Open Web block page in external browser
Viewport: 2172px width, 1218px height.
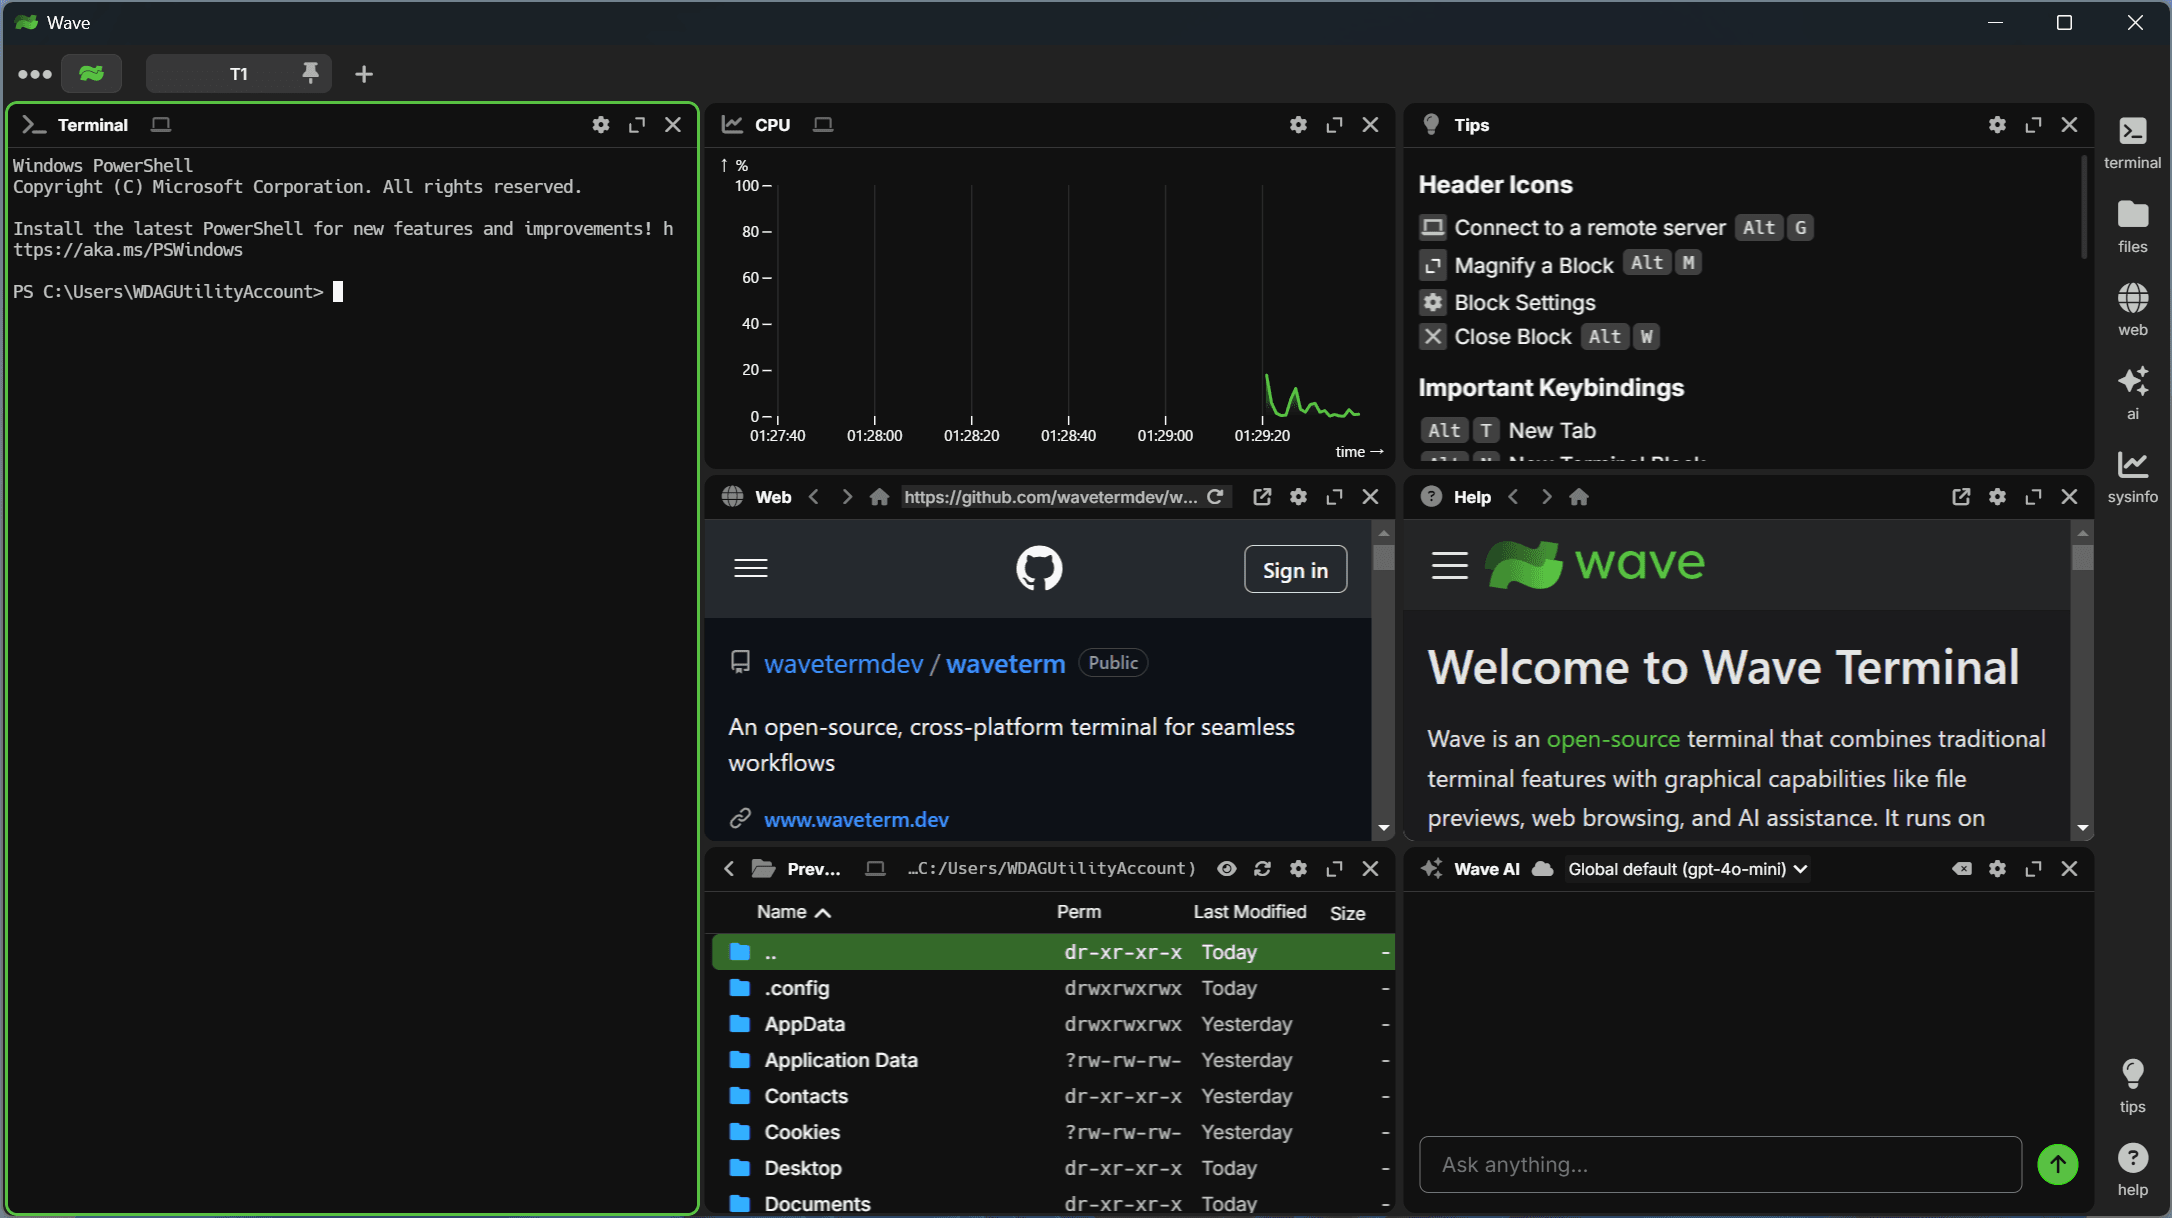point(1262,497)
